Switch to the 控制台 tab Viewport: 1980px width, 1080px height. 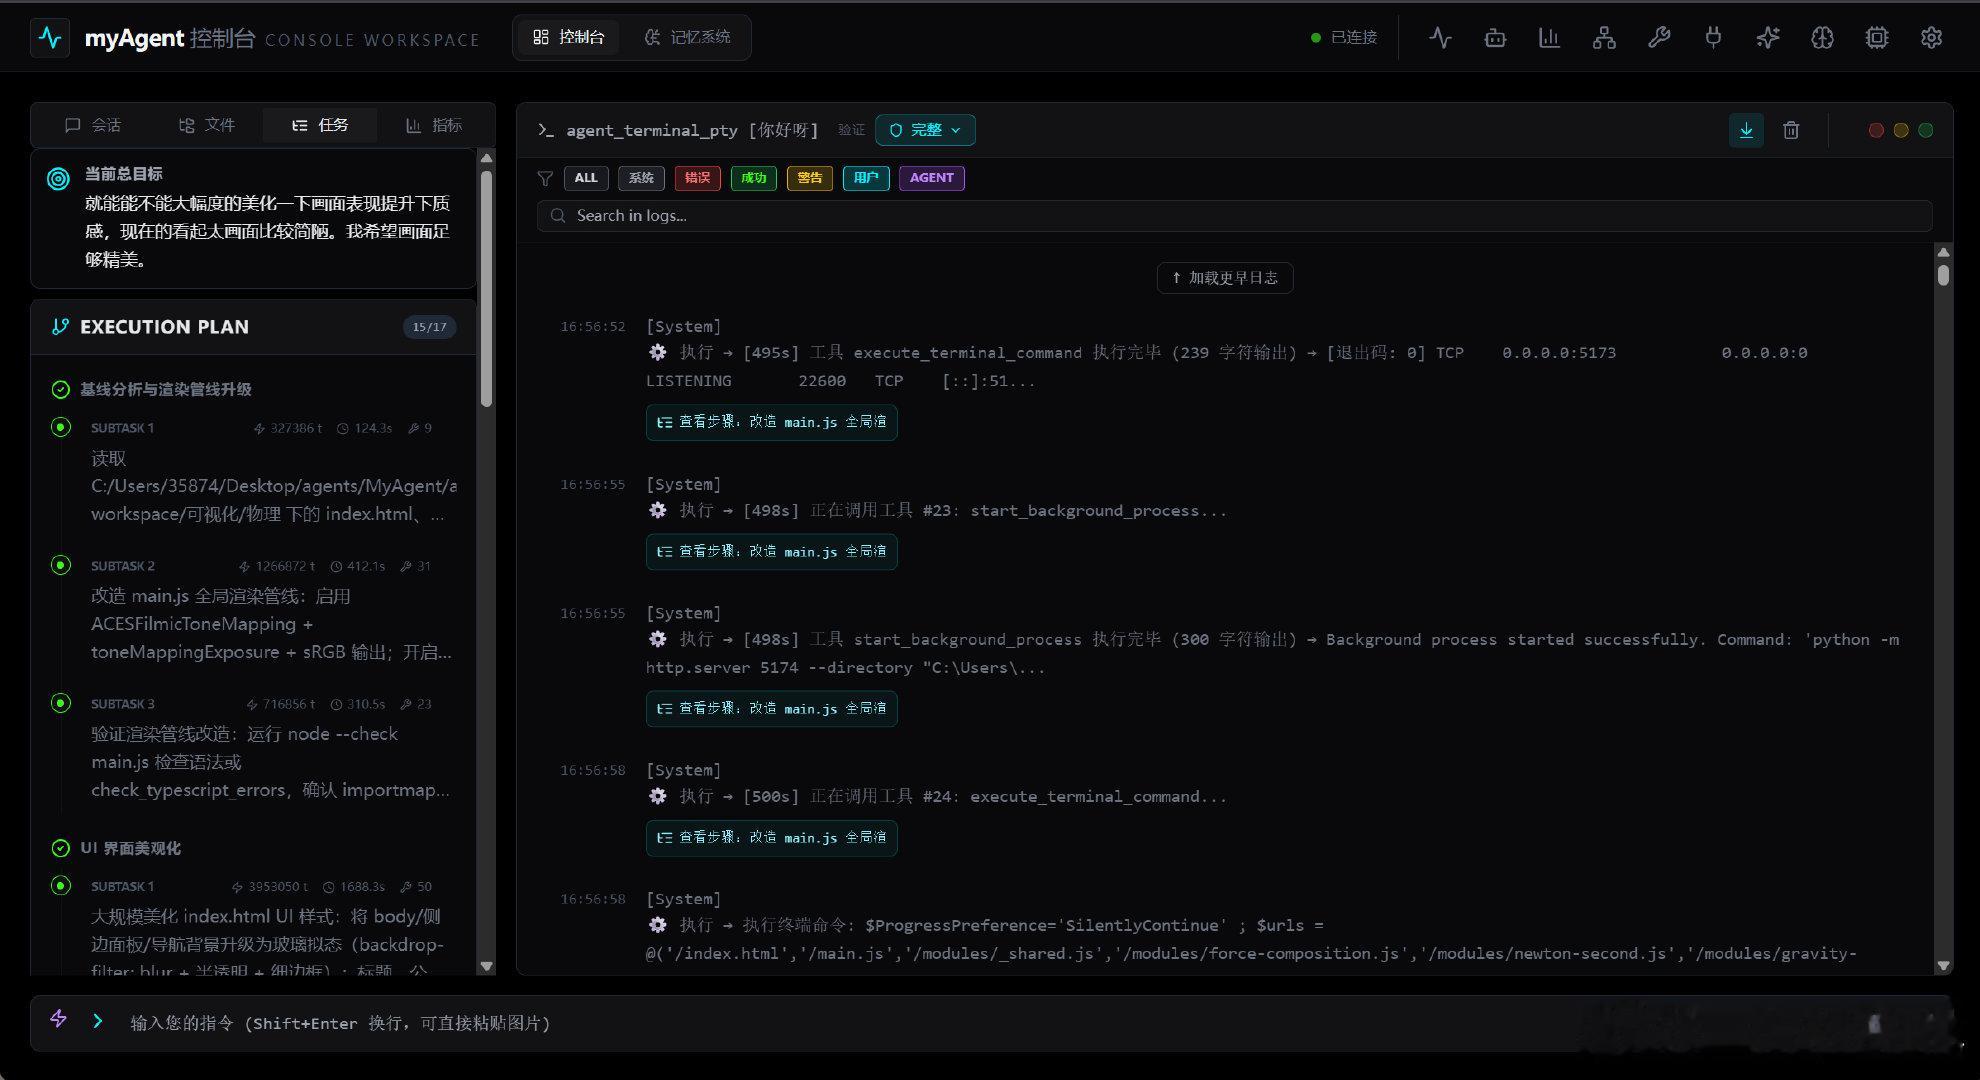(x=568, y=37)
